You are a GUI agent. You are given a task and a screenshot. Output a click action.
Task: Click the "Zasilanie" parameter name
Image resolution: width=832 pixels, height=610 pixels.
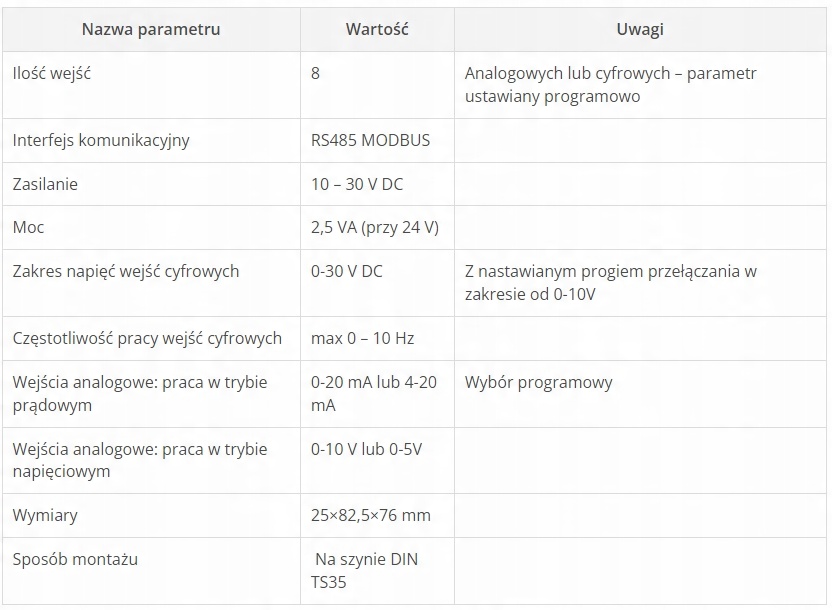[45, 184]
